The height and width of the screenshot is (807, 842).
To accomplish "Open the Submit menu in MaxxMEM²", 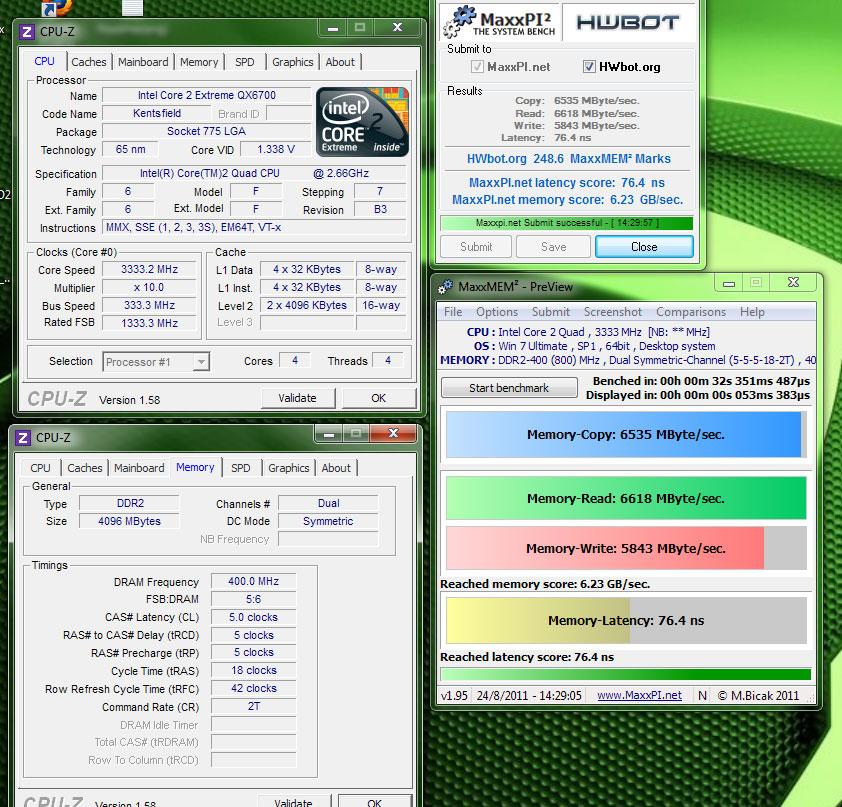I will point(550,312).
